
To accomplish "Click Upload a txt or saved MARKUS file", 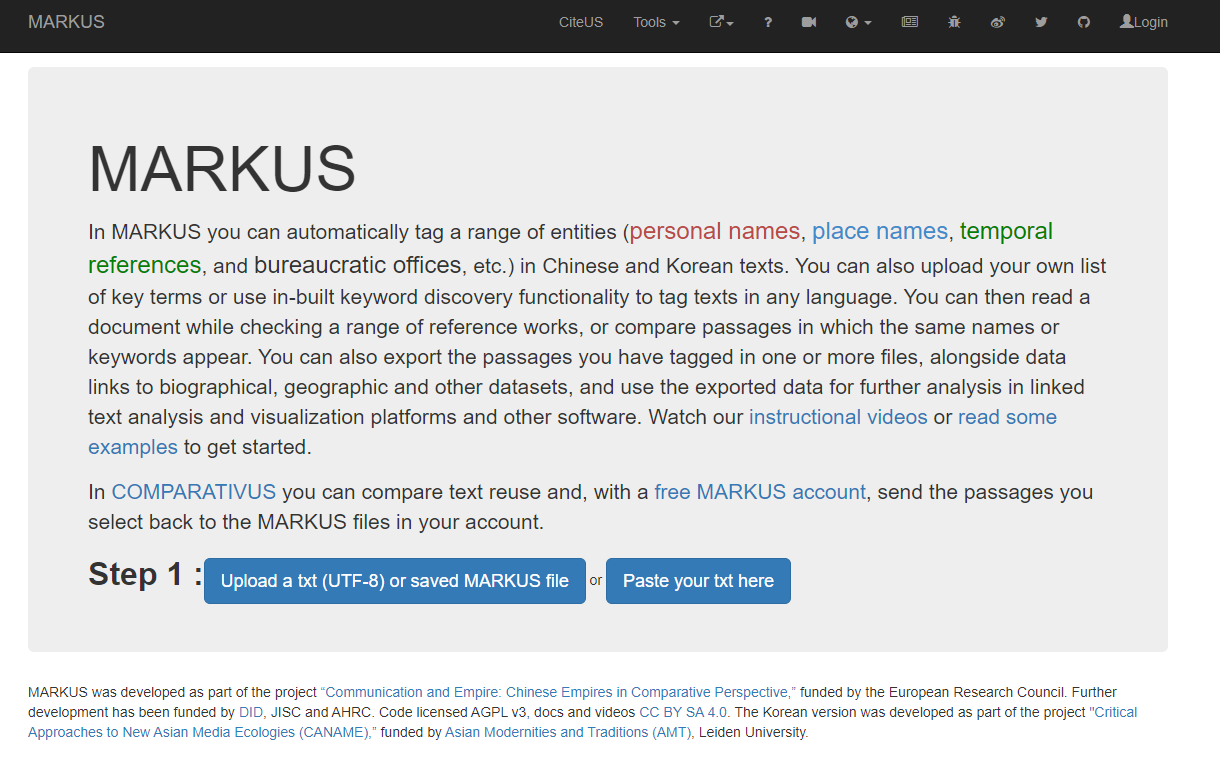I will coord(395,581).
